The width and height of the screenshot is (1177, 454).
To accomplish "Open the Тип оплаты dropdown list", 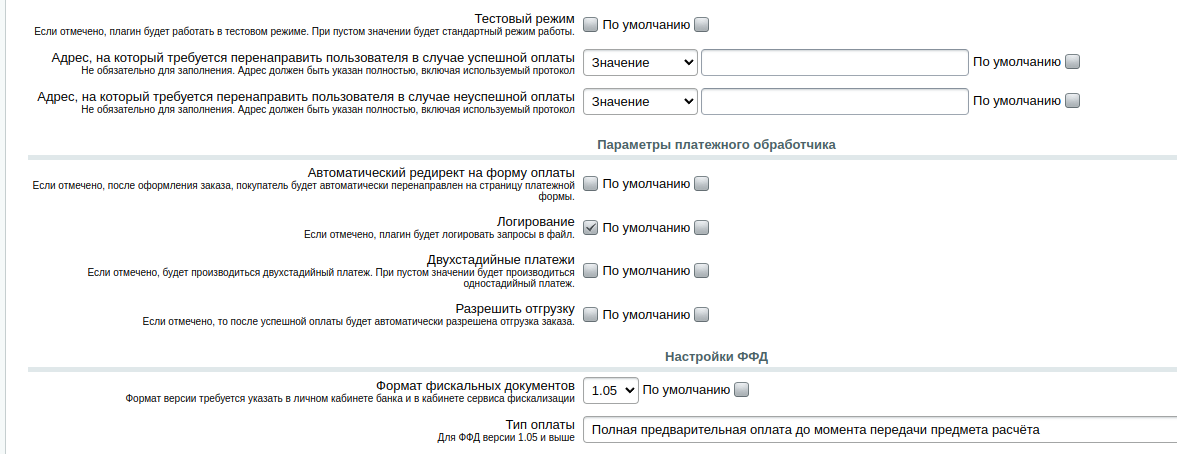I will point(880,430).
